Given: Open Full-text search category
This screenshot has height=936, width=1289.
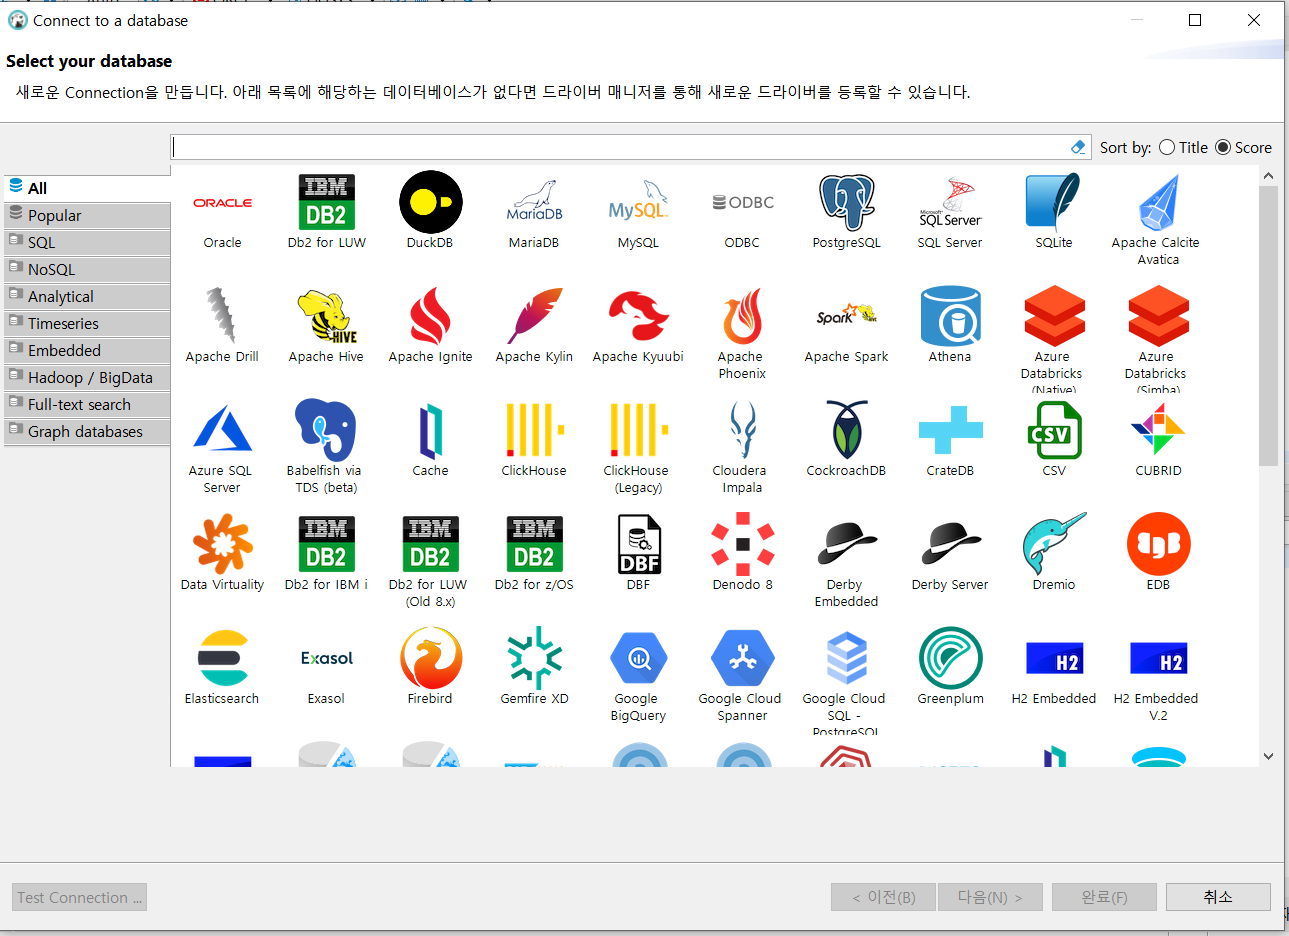Looking at the screenshot, I should coord(87,404).
